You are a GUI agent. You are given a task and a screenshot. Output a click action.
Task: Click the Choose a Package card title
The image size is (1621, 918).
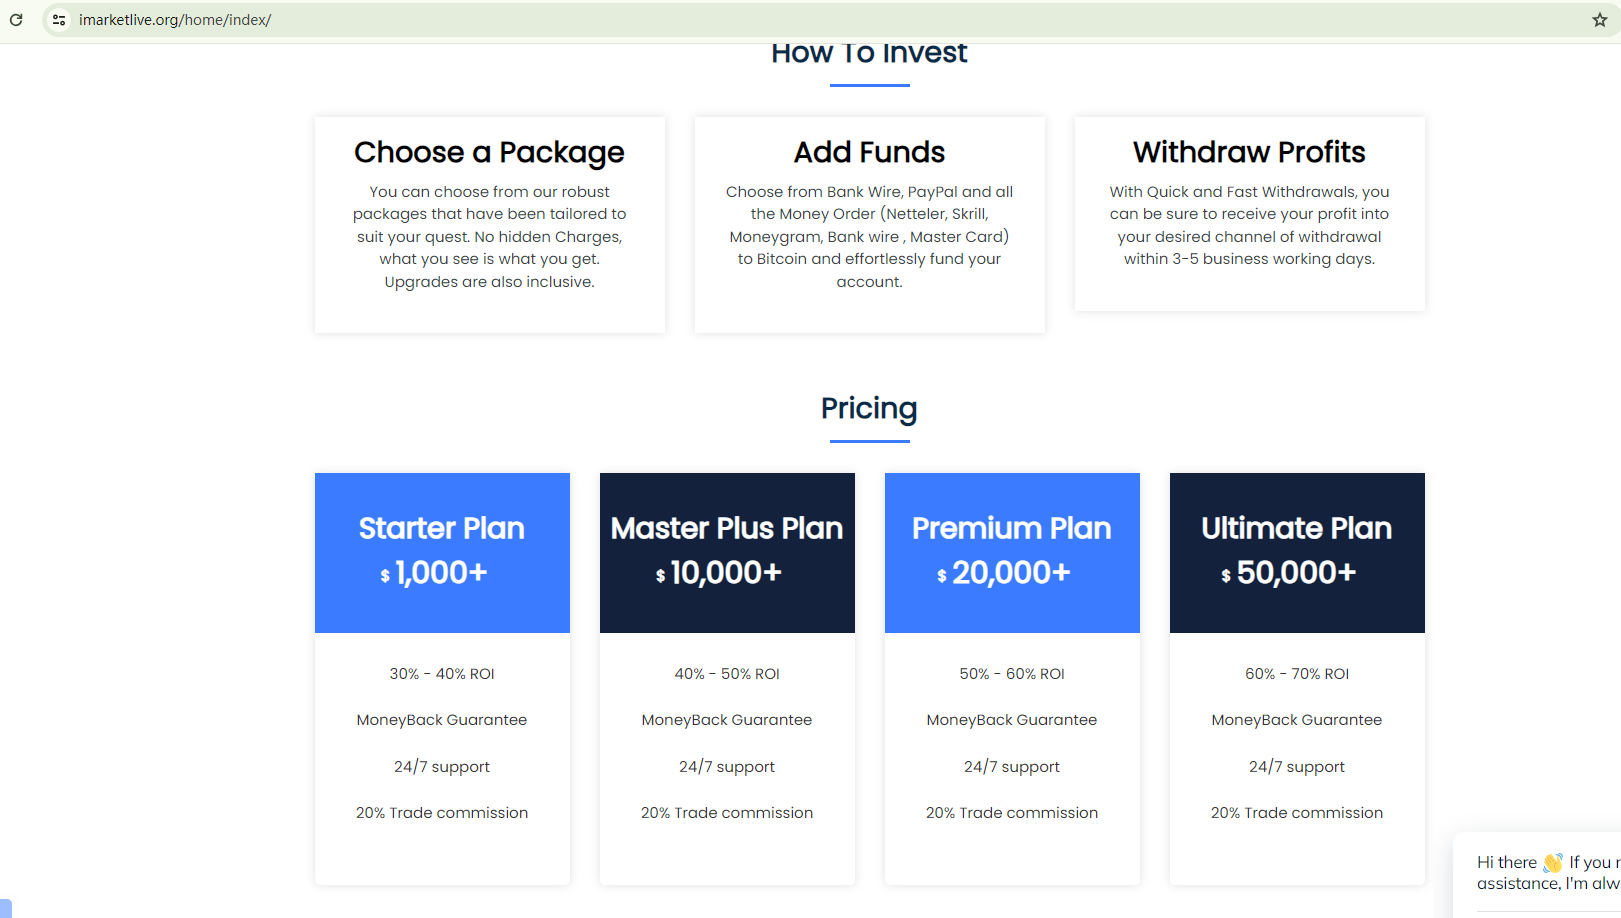click(x=489, y=152)
